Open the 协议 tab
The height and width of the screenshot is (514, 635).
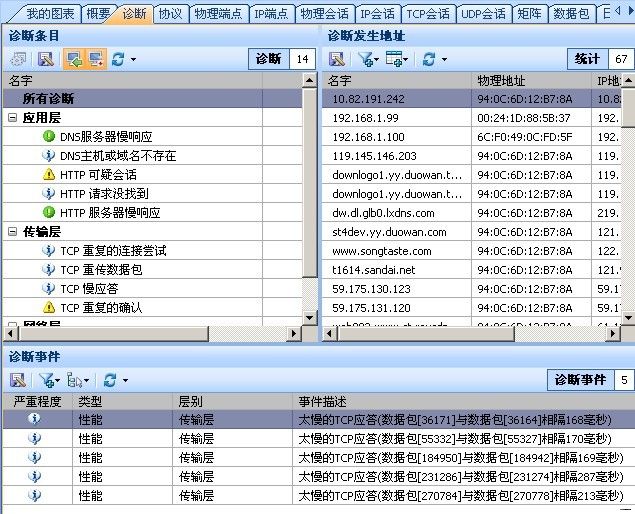pos(170,14)
